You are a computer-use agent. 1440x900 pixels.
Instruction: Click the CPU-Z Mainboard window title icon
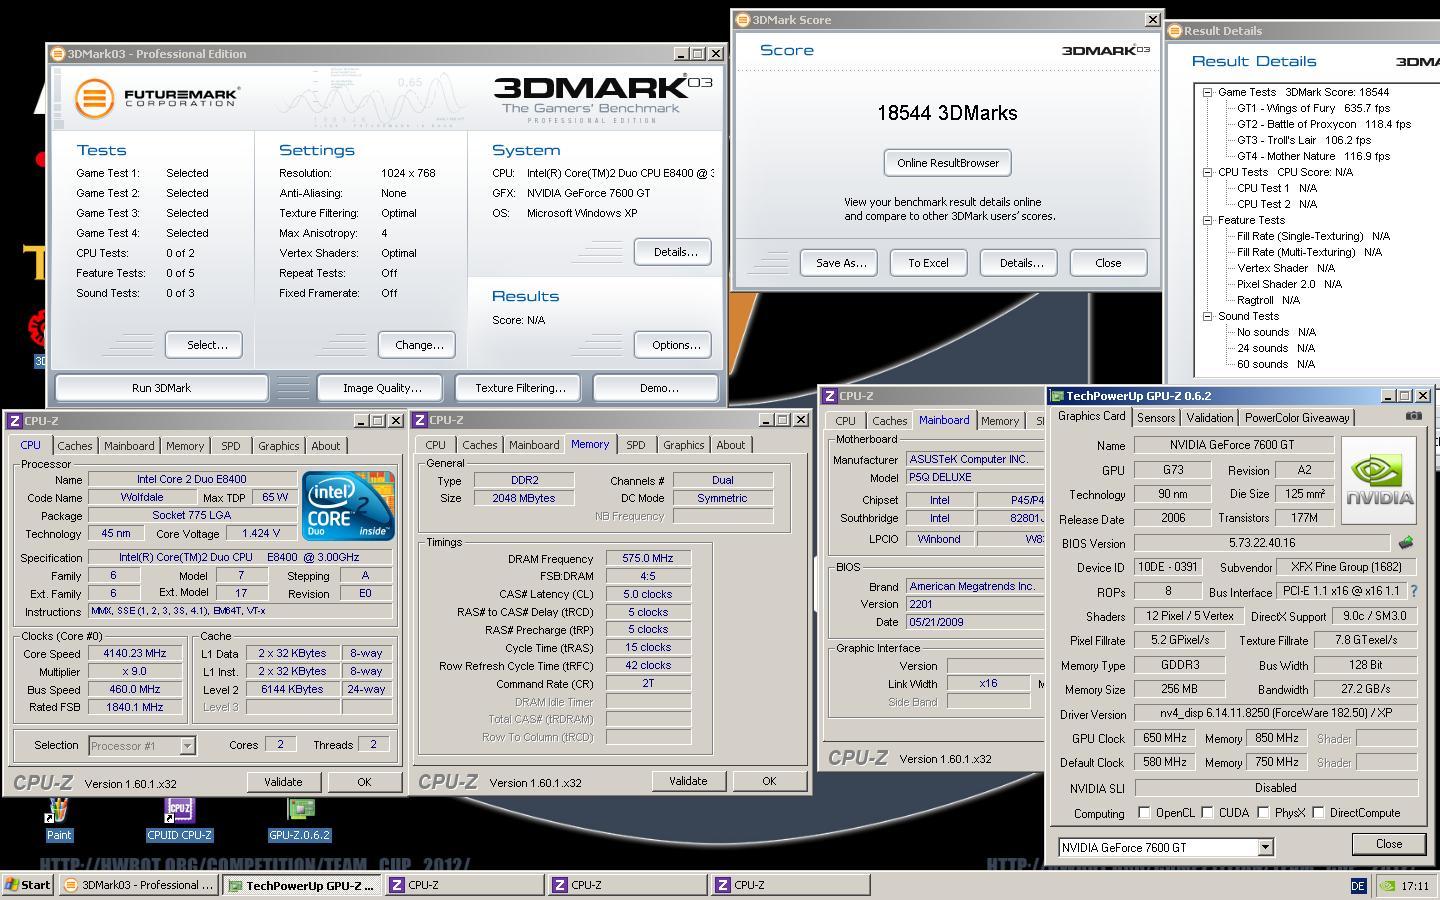[829, 396]
